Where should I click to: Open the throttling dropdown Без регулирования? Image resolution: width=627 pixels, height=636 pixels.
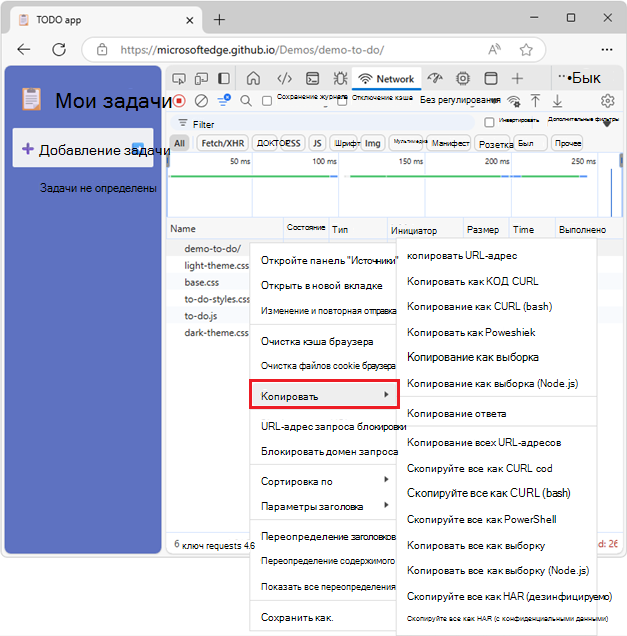point(460,100)
